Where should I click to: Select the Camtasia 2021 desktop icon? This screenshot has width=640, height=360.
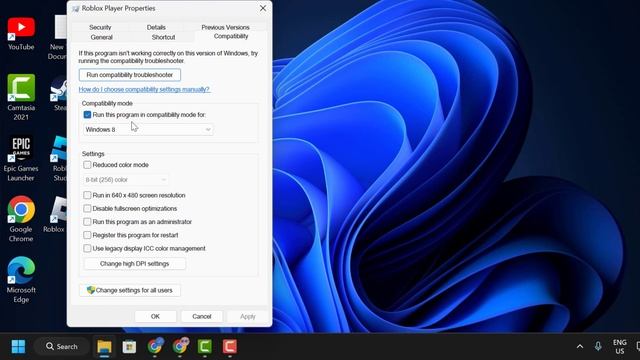click(21, 97)
